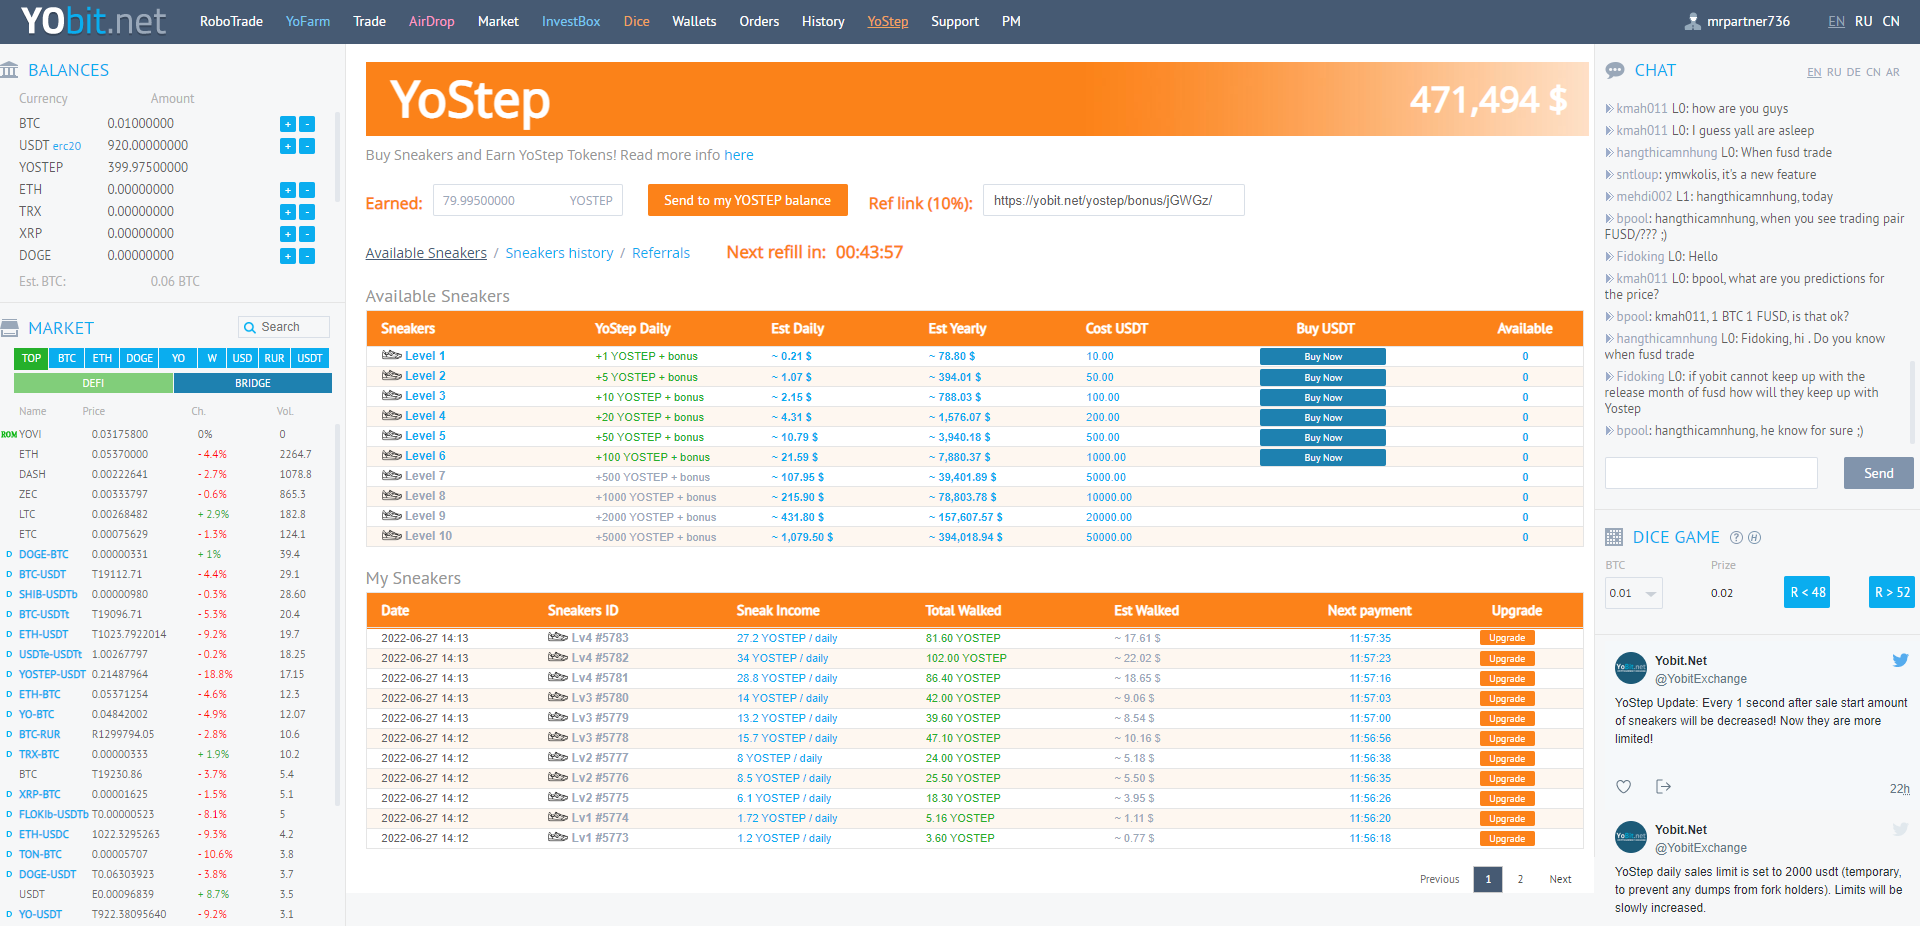Click the XRP withdraw minus icon
This screenshot has width=1920, height=926.
307,234
